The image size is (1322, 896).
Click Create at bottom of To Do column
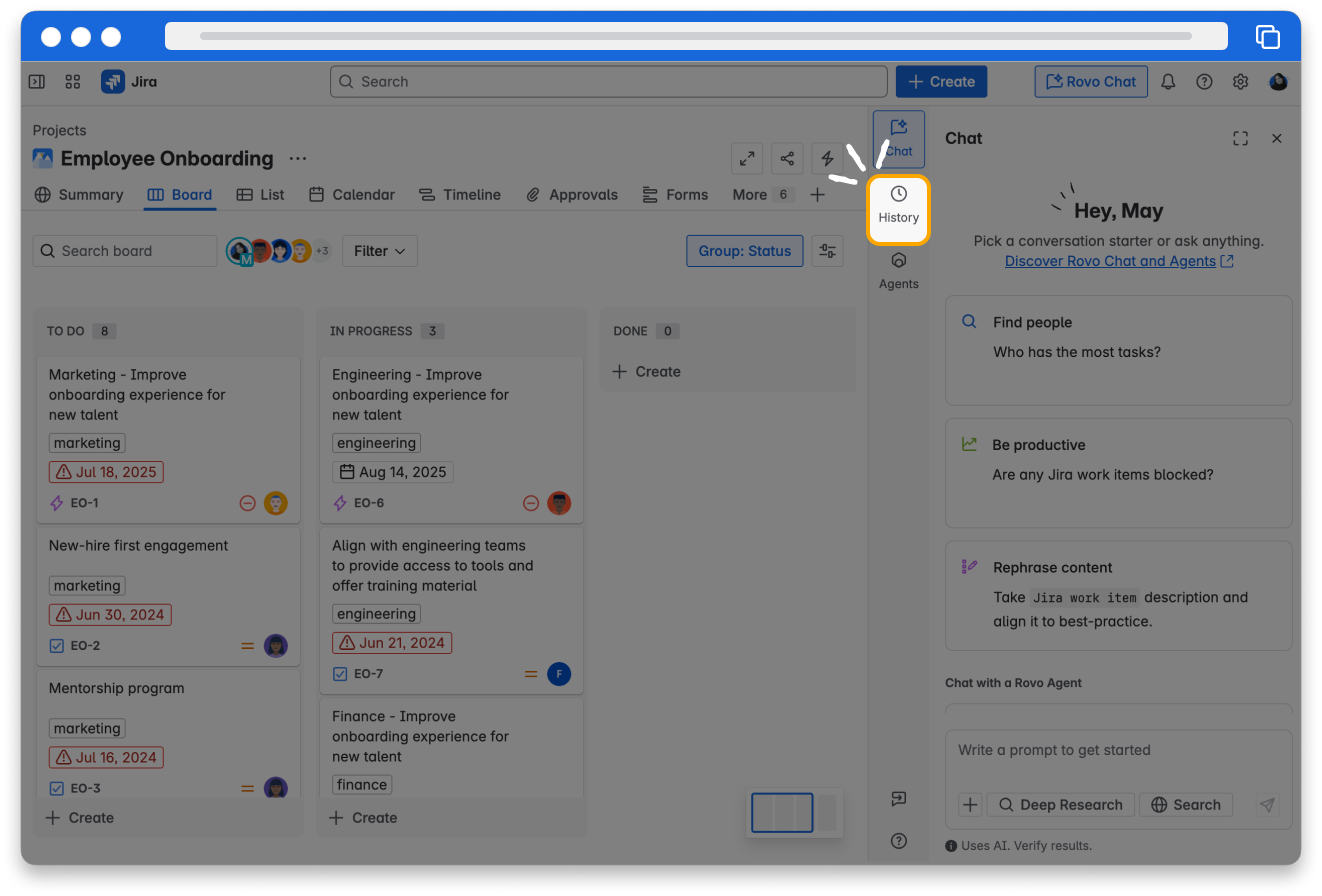[80, 818]
